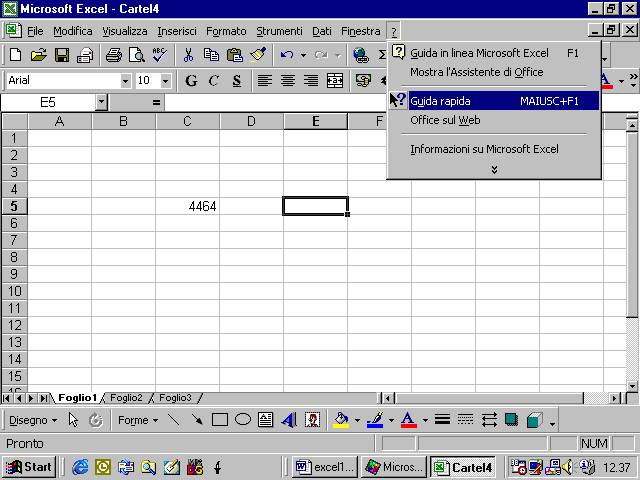
Task: Undo the last action with the undo arrow
Action: [287, 55]
